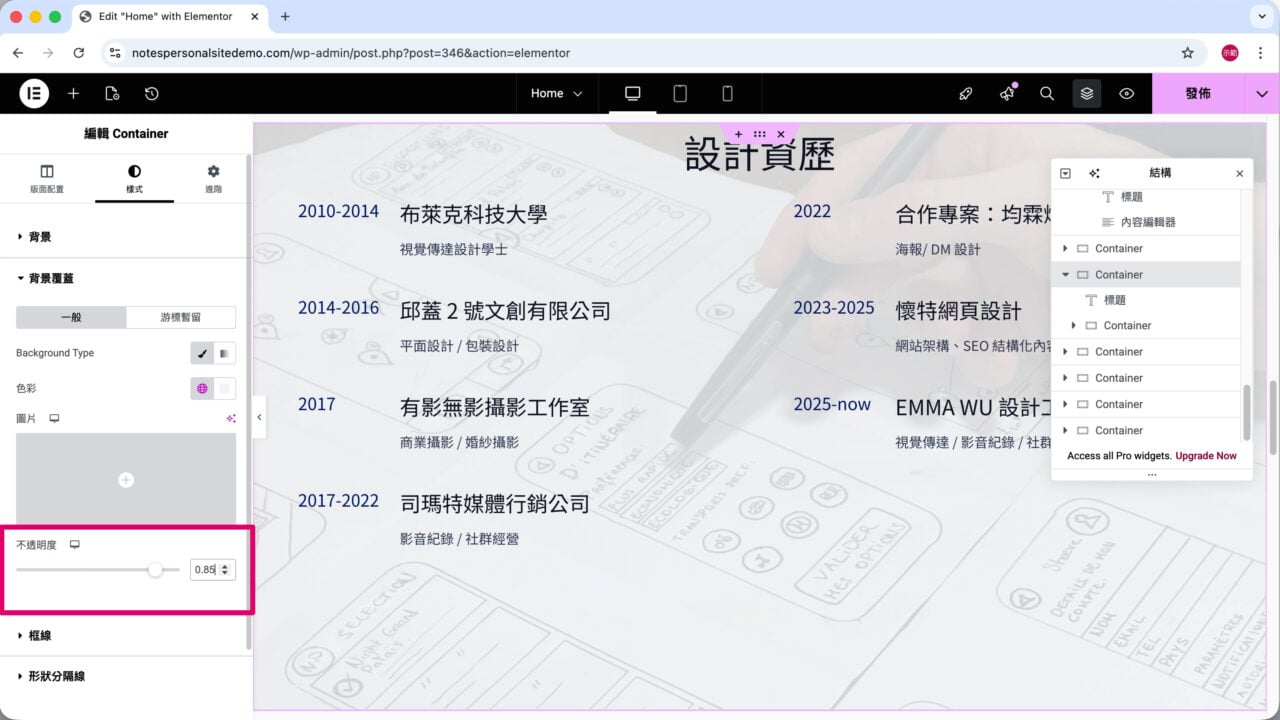
Task: Click 布萊克科技大學 heading on canvas
Action: click(x=473, y=214)
